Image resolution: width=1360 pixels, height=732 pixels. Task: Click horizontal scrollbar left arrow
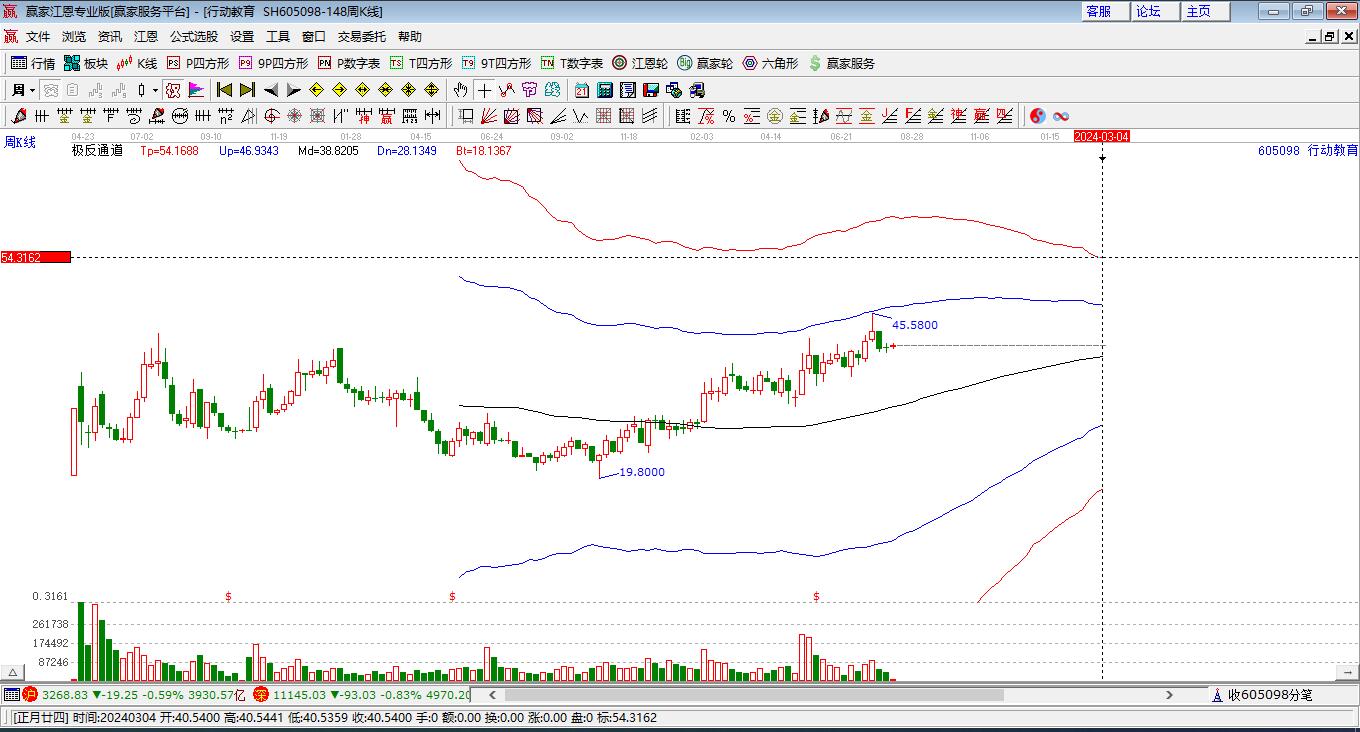click(491, 695)
